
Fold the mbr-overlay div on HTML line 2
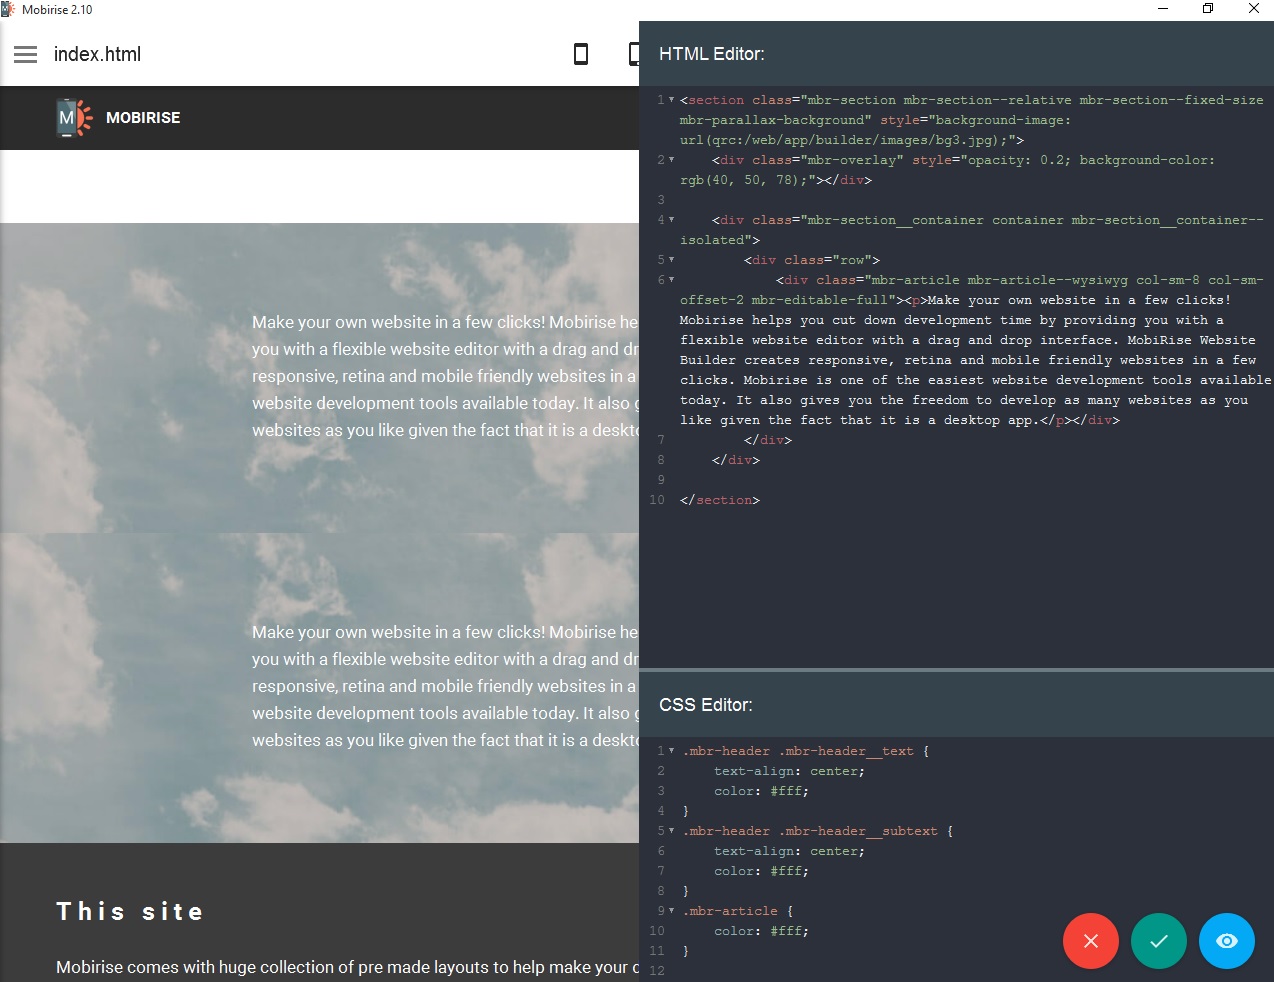[x=671, y=160]
